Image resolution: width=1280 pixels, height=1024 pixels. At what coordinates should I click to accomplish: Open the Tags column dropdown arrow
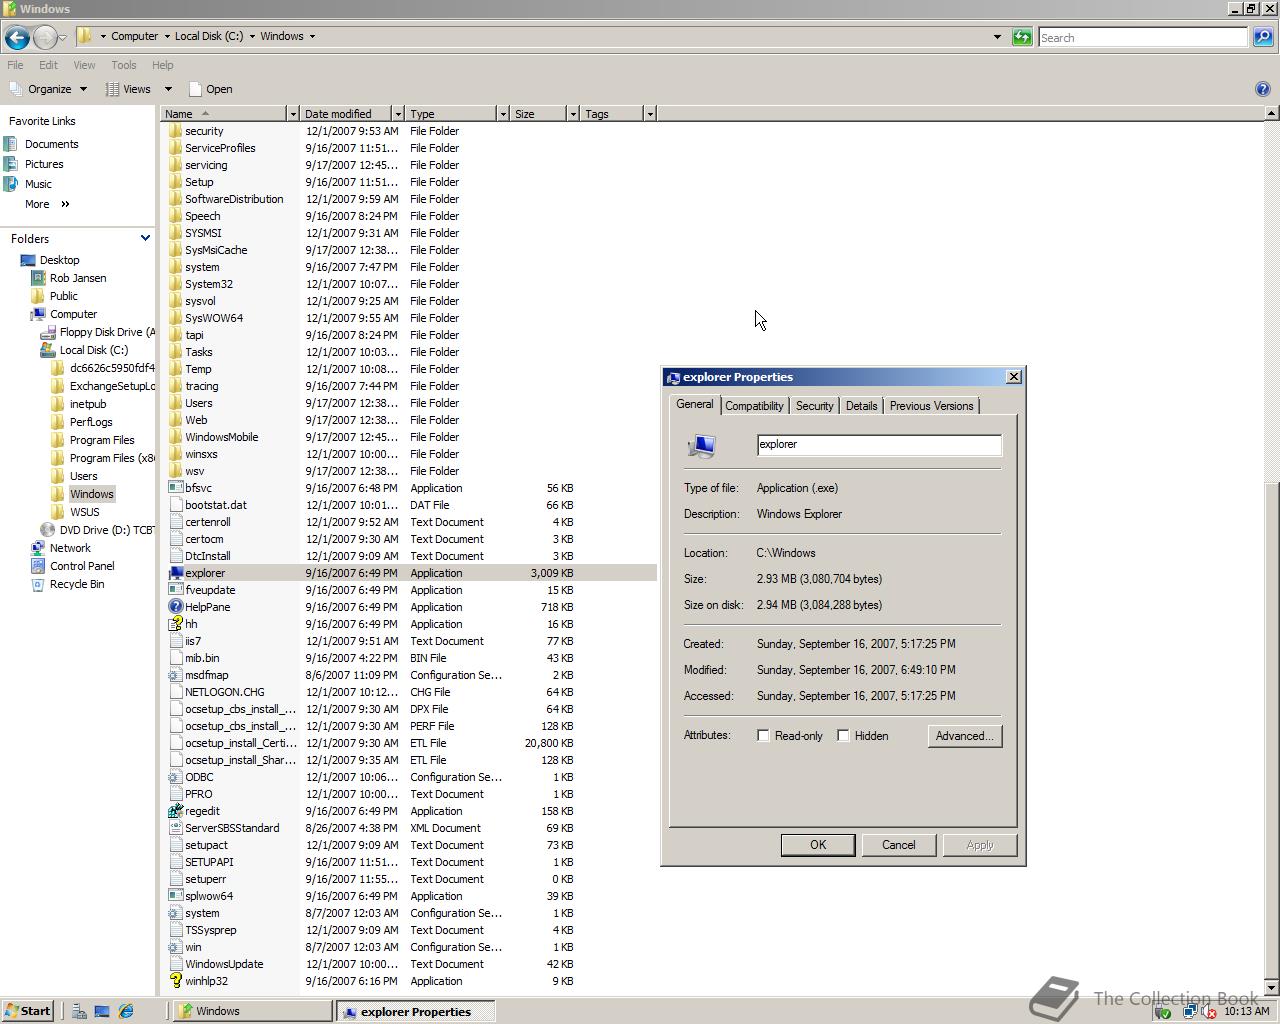(x=649, y=114)
